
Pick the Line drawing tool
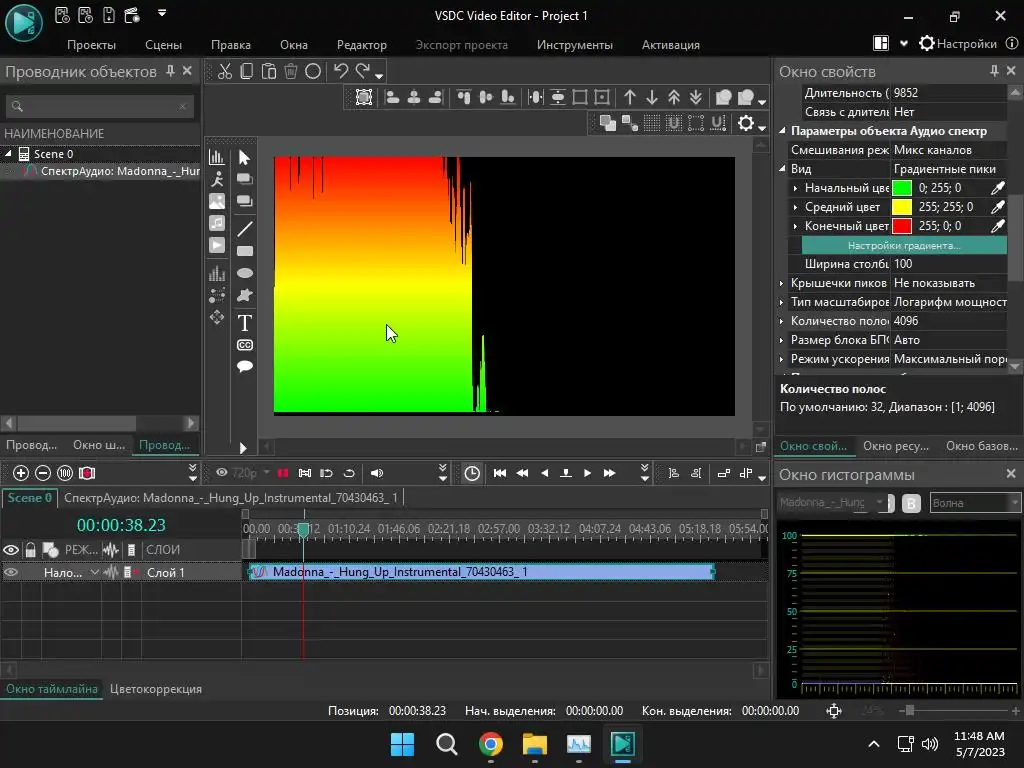(244, 229)
